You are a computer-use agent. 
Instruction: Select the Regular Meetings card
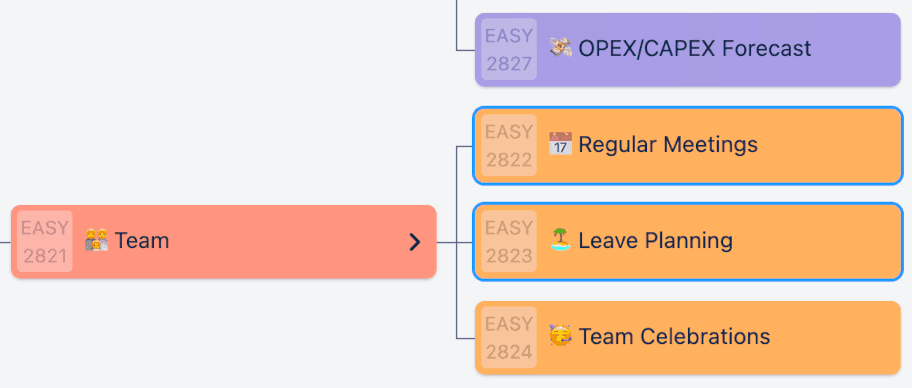tap(688, 145)
